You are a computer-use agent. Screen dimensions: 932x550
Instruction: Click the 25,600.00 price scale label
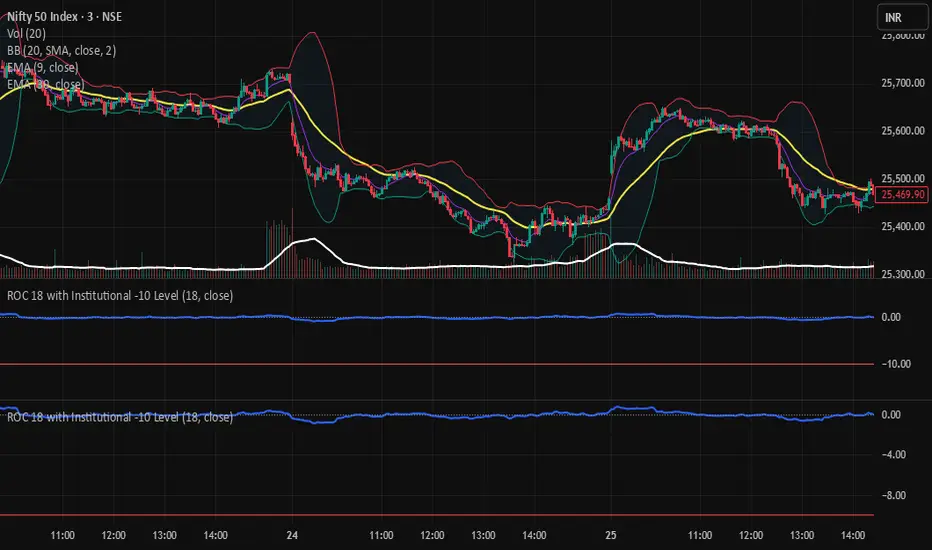(x=903, y=130)
